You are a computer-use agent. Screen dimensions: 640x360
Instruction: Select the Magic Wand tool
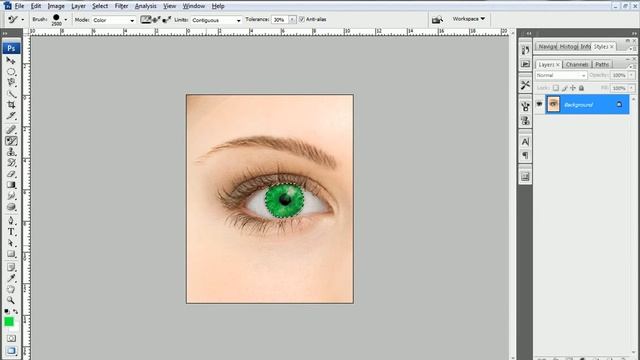click(11, 94)
